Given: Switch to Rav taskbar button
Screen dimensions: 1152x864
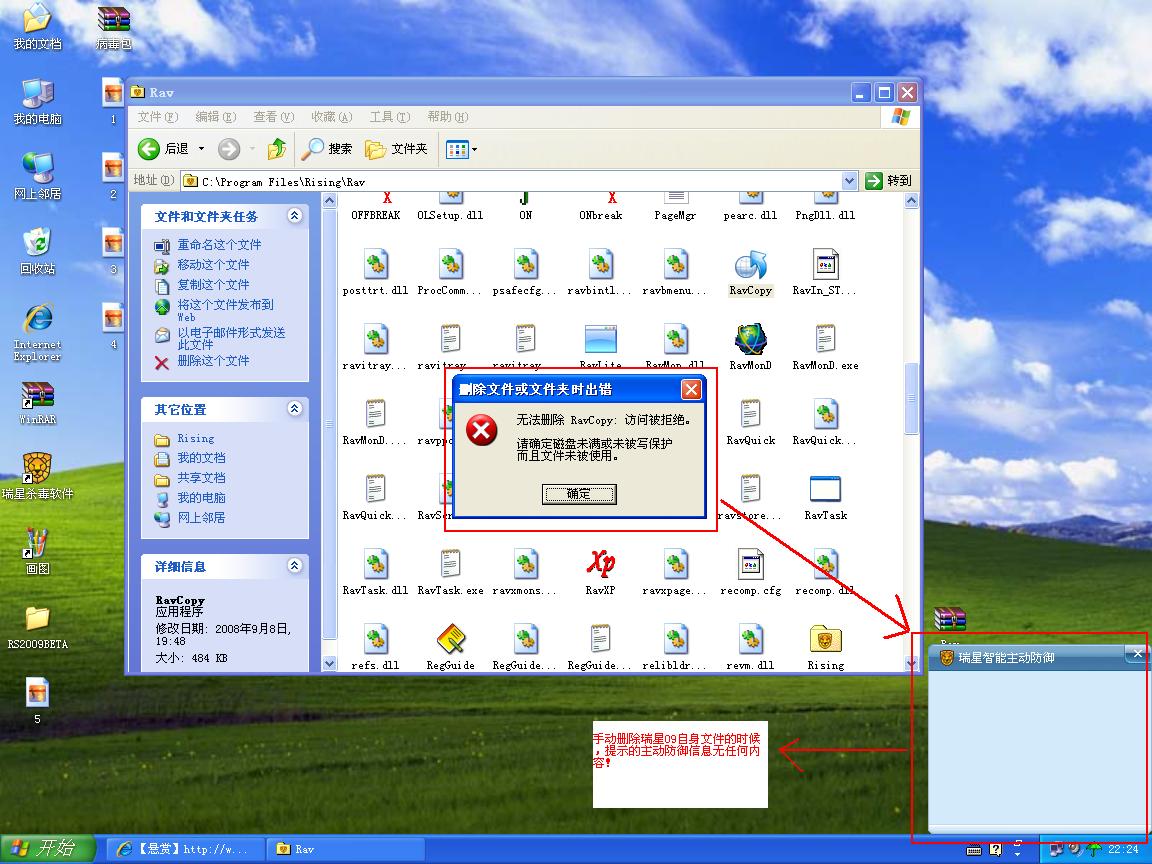Looking at the screenshot, I should pos(345,849).
